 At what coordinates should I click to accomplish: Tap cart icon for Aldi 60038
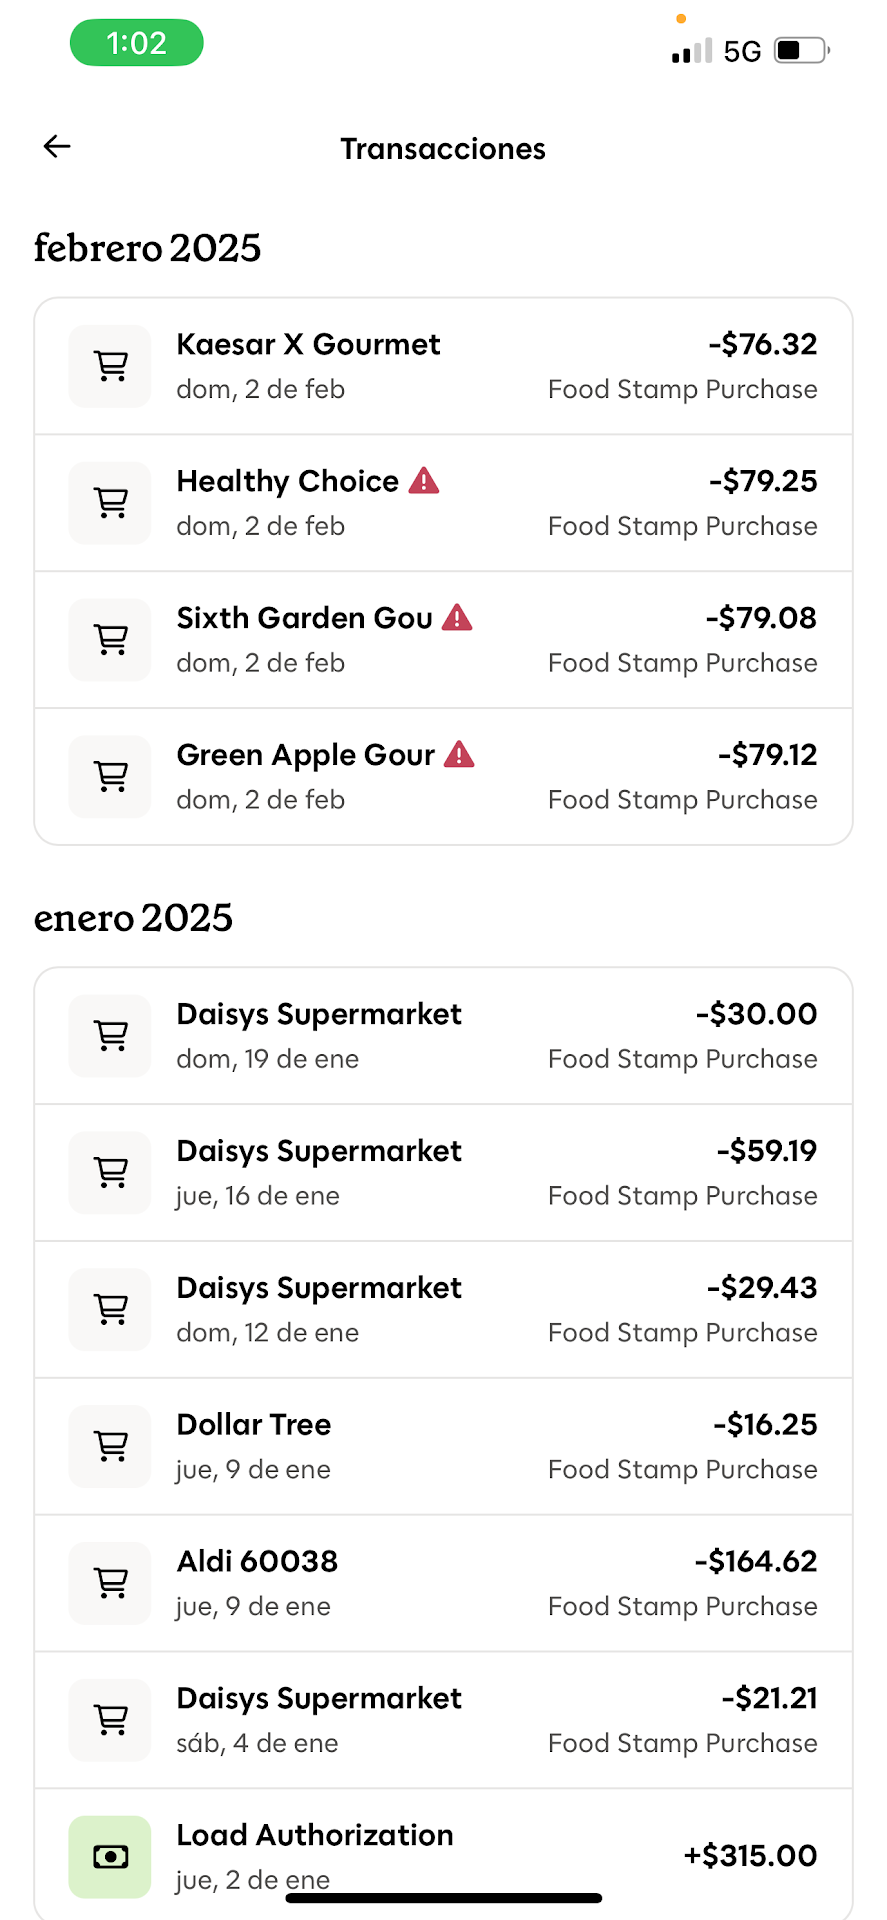pyautogui.click(x=110, y=1583)
